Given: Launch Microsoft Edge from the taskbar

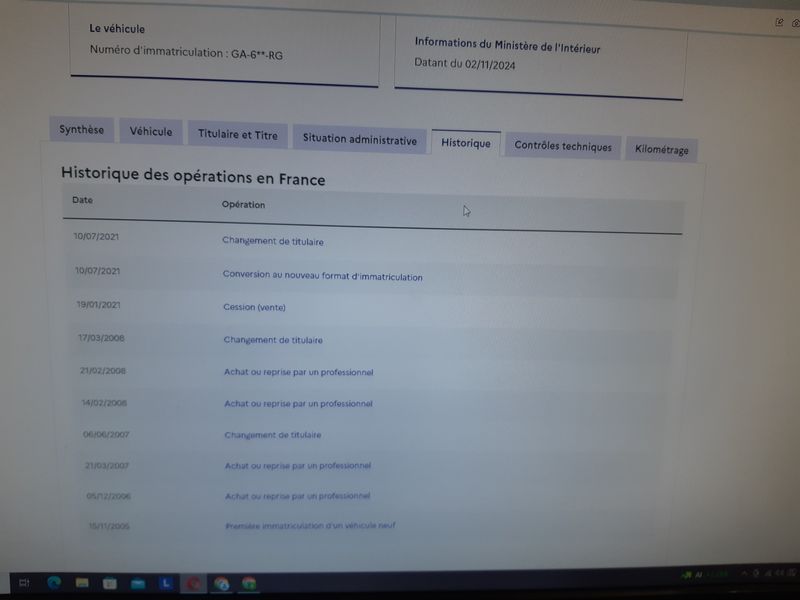Looking at the screenshot, I should pos(54,582).
